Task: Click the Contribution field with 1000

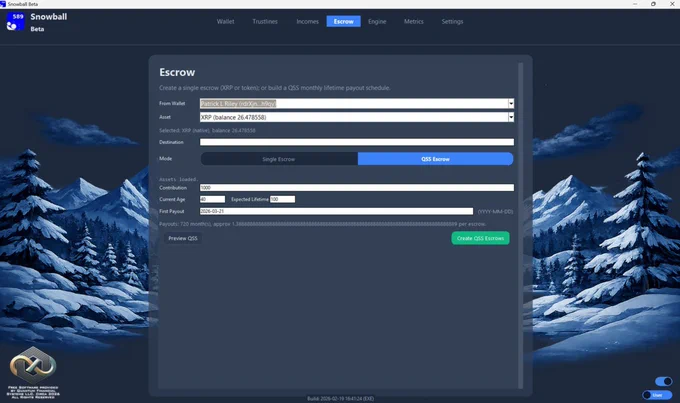Action: pos(356,187)
